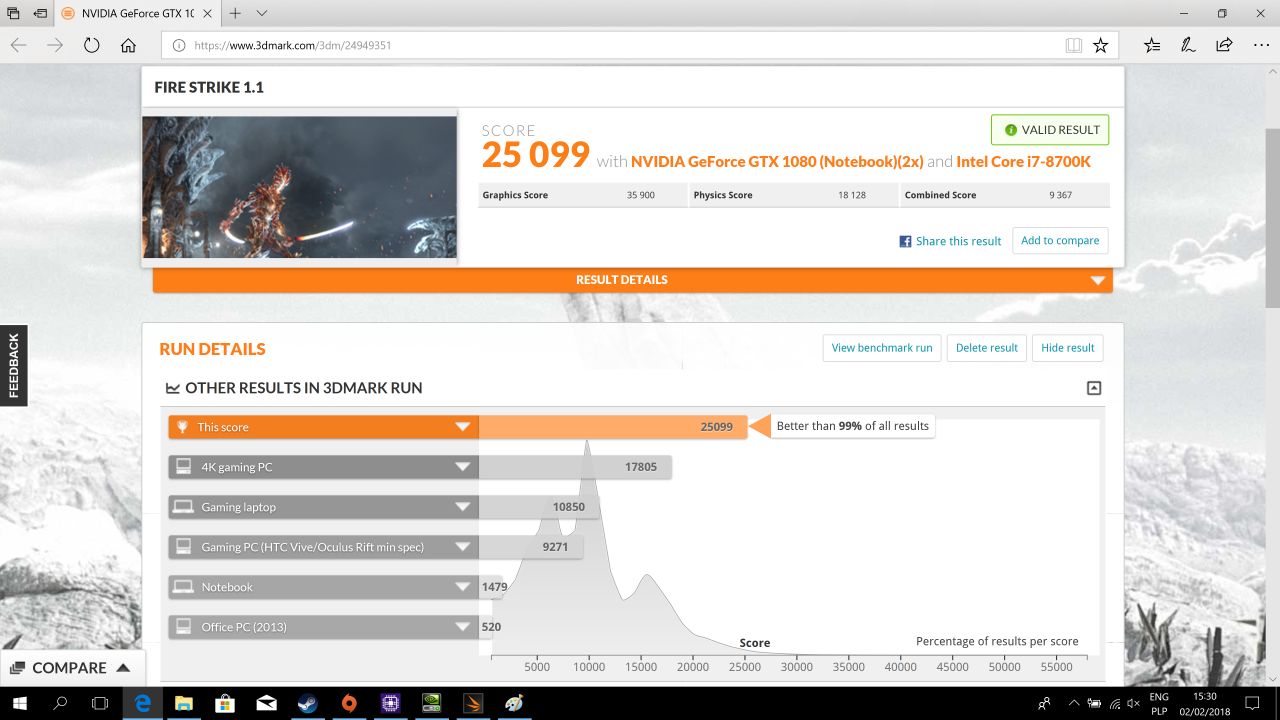
Task: Toggle reading view in address bar
Action: [1073, 45]
